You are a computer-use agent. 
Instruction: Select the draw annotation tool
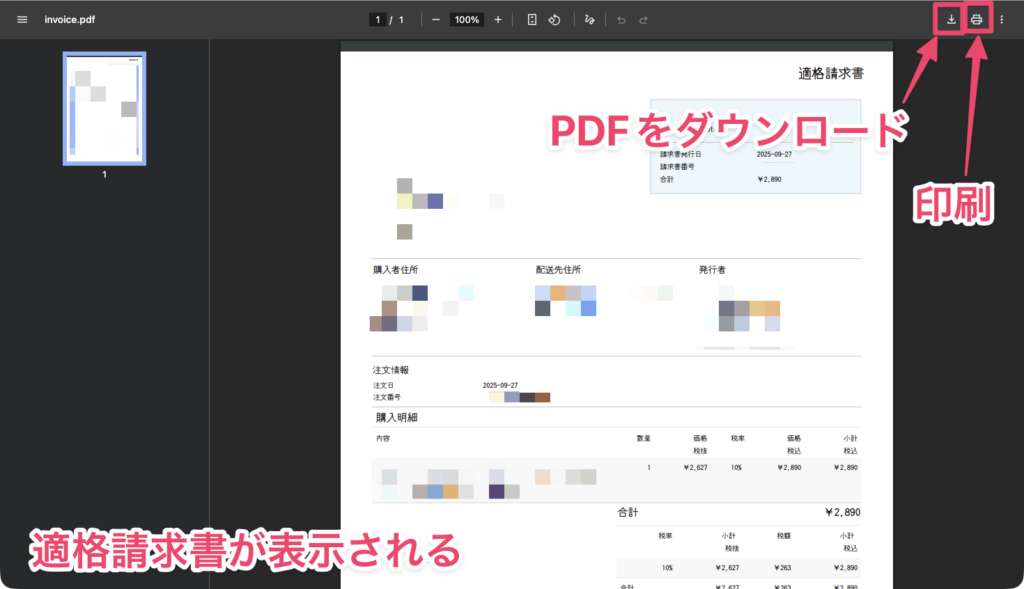[x=590, y=20]
